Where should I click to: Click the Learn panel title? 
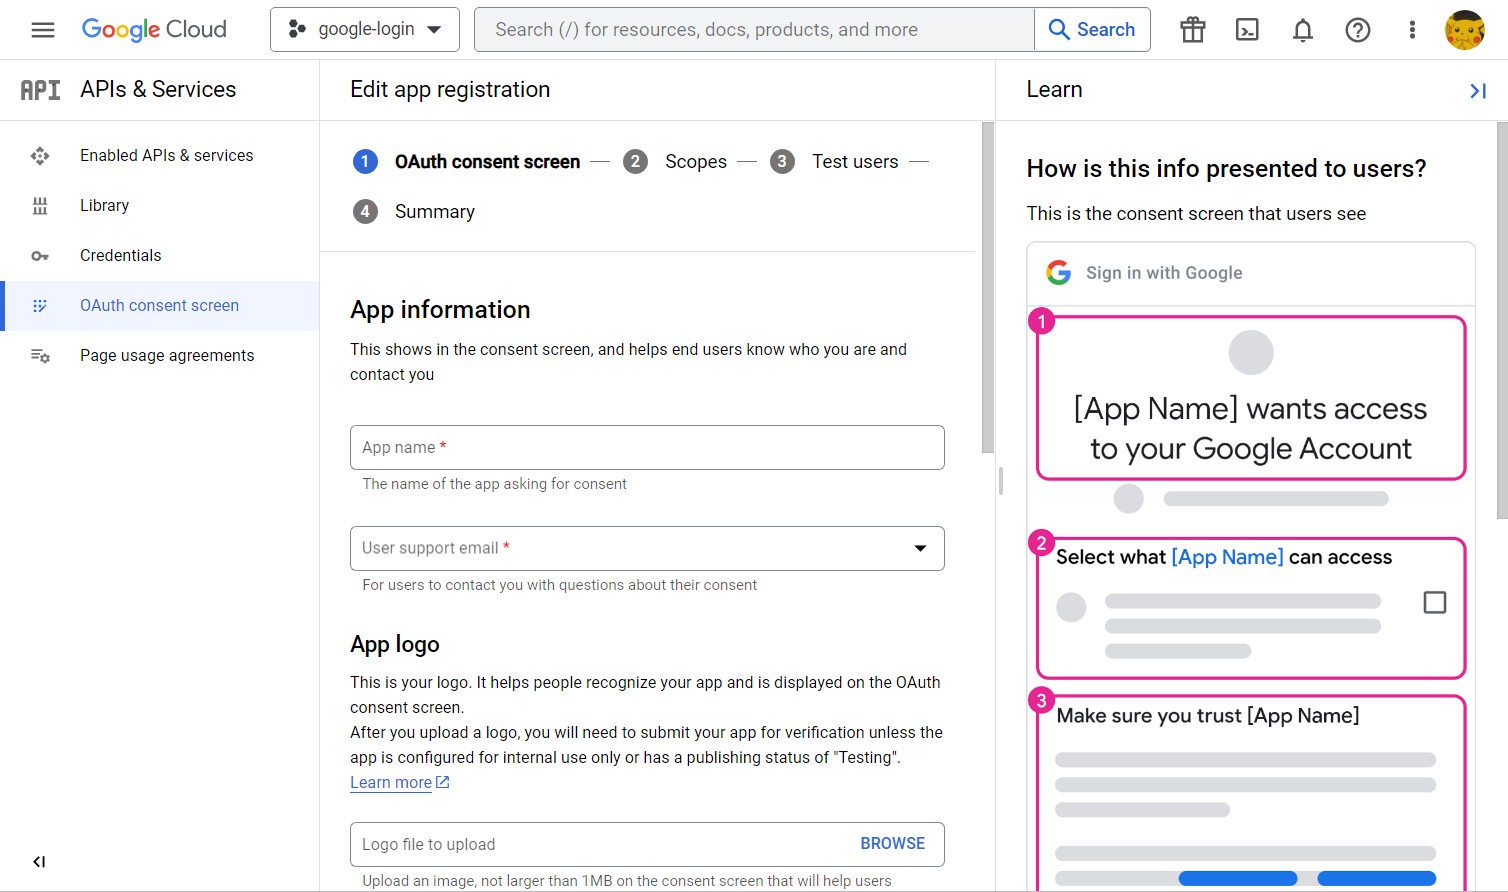coord(1054,90)
